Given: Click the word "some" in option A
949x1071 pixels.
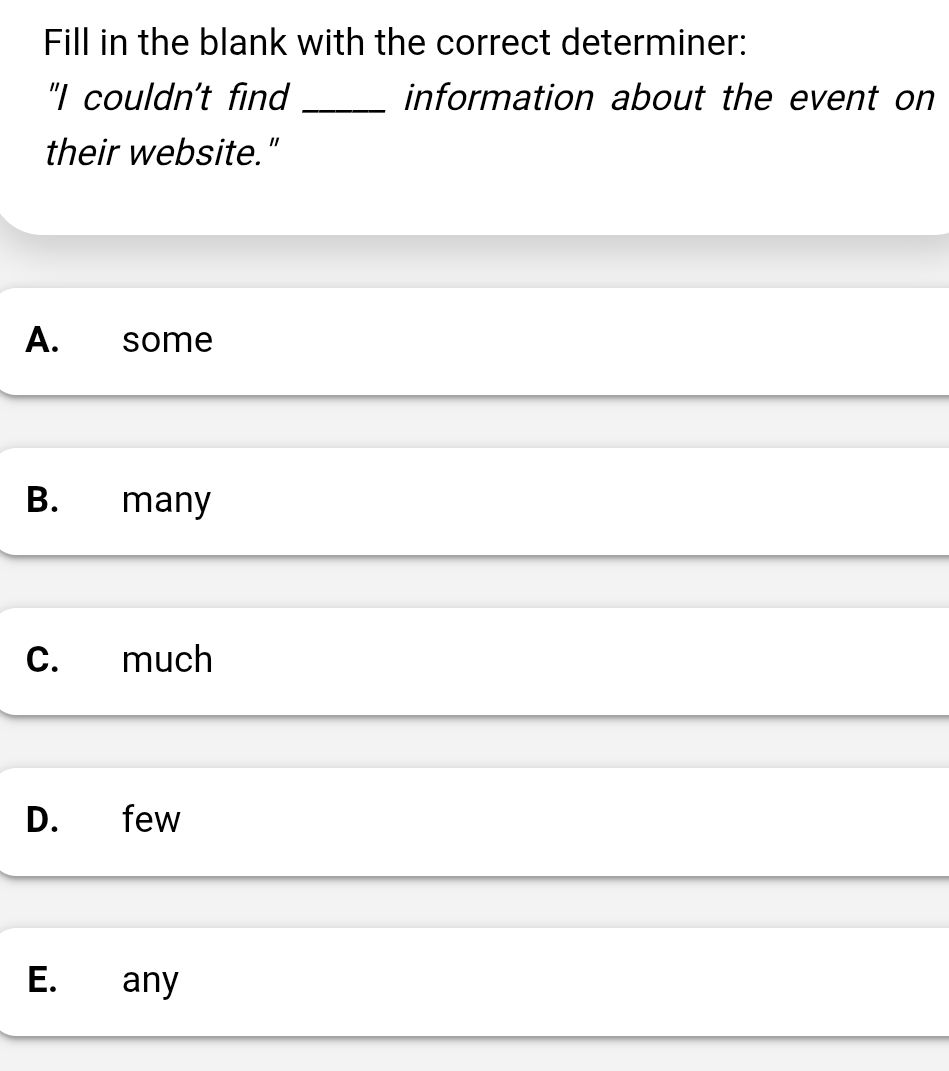Looking at the screenshot, I should click(x=167, y=340).
